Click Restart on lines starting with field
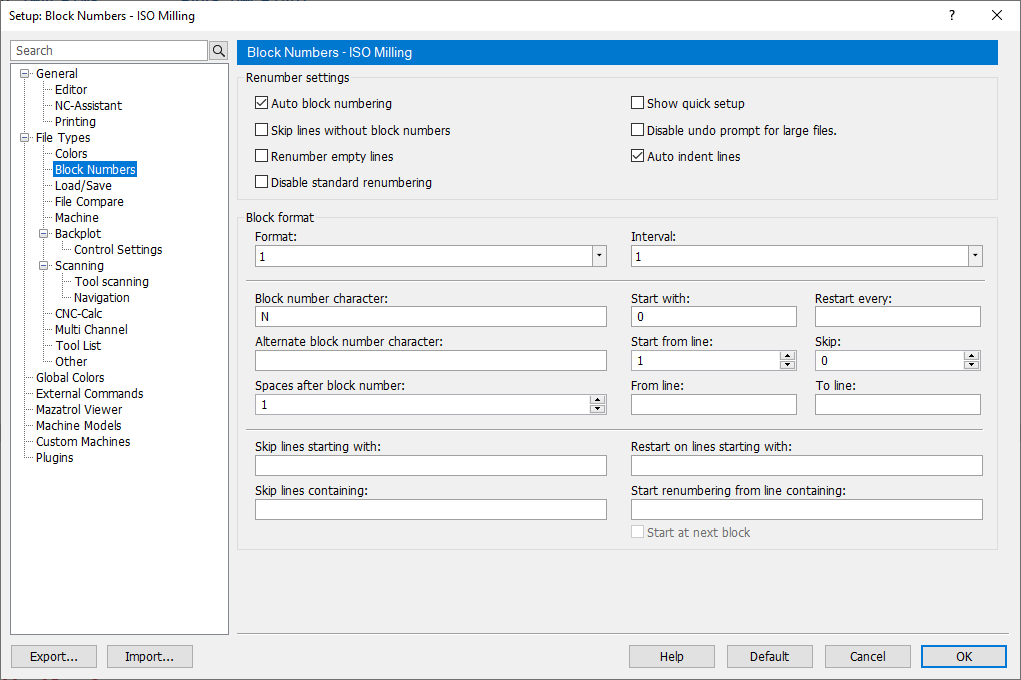 tap(806, 465)
